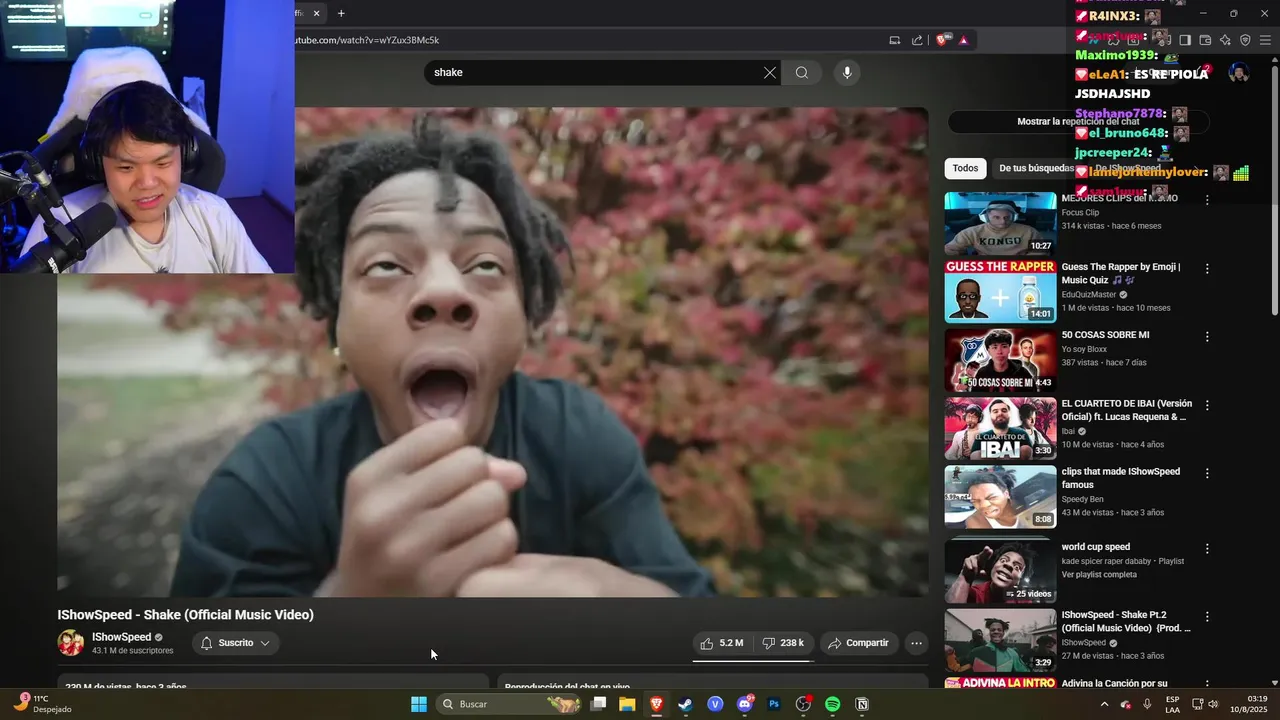This screenshot has width=1280, height=720.
Task: Dislike the video showing 238 k
Action: tap(783, 643)
